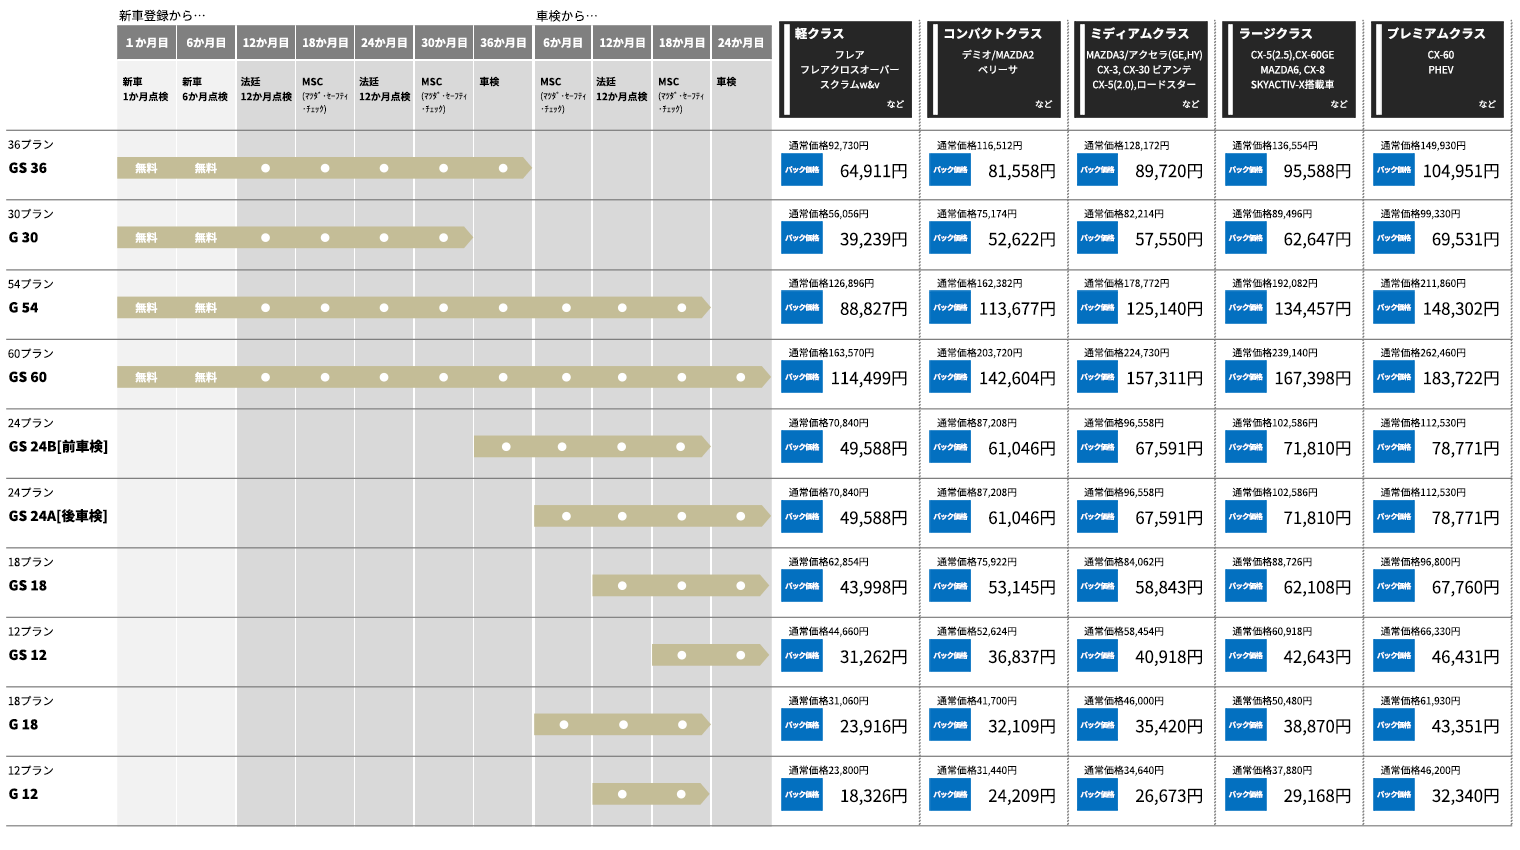Click the GS 36 dot under 36か月目

[x=503, y=168]
